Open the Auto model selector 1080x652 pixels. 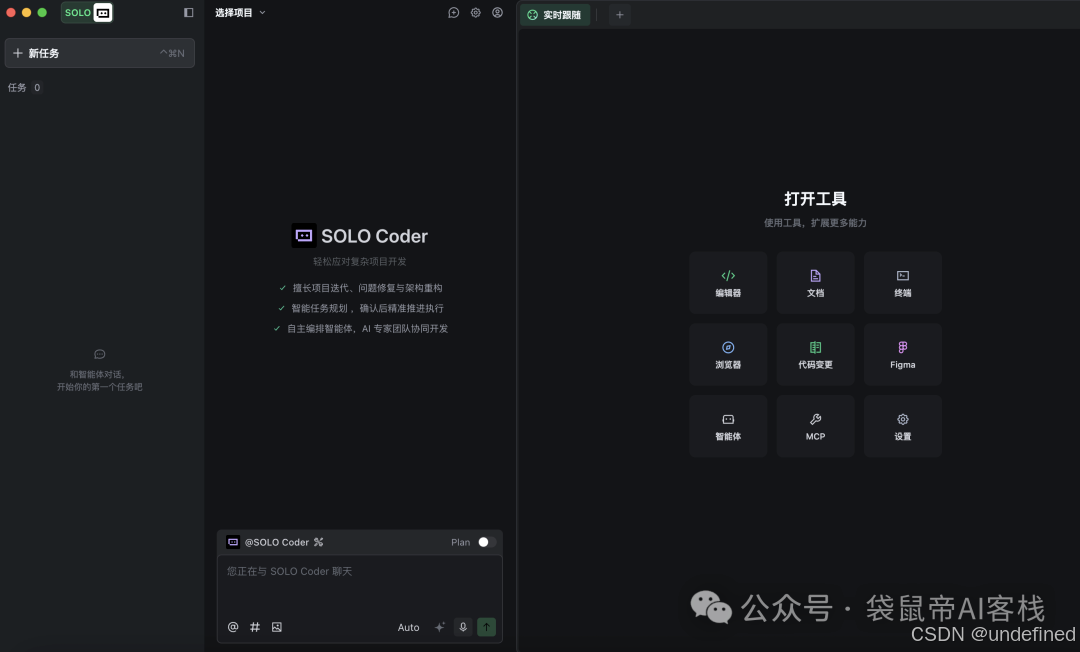(408, 627)
